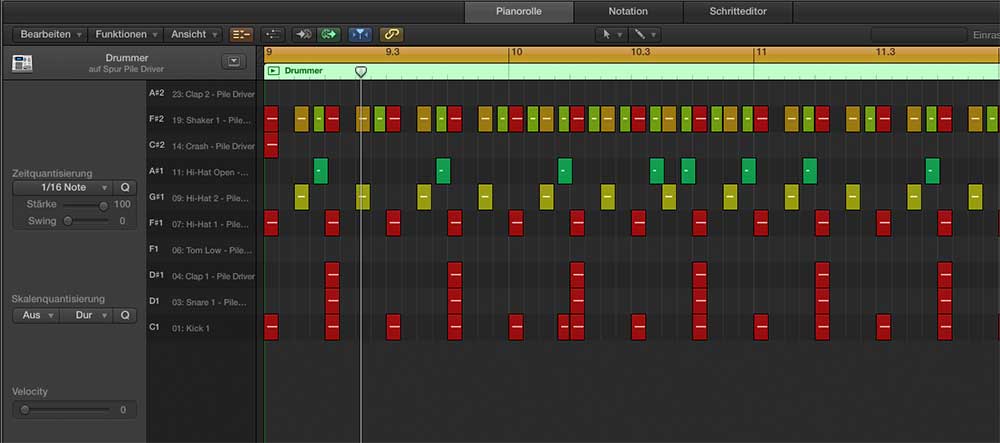
Task: Open the Aus scale root dropdown
Action: click(36, 315)
